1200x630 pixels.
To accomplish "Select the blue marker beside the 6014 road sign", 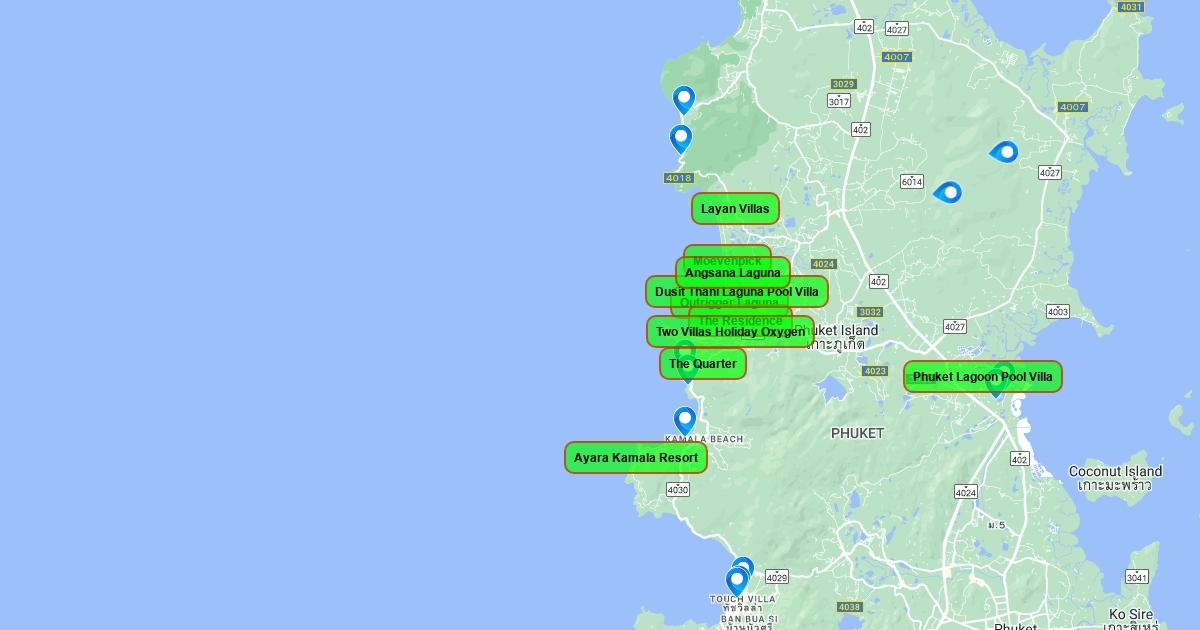I will pyautogui.click(x=948, y=192).
